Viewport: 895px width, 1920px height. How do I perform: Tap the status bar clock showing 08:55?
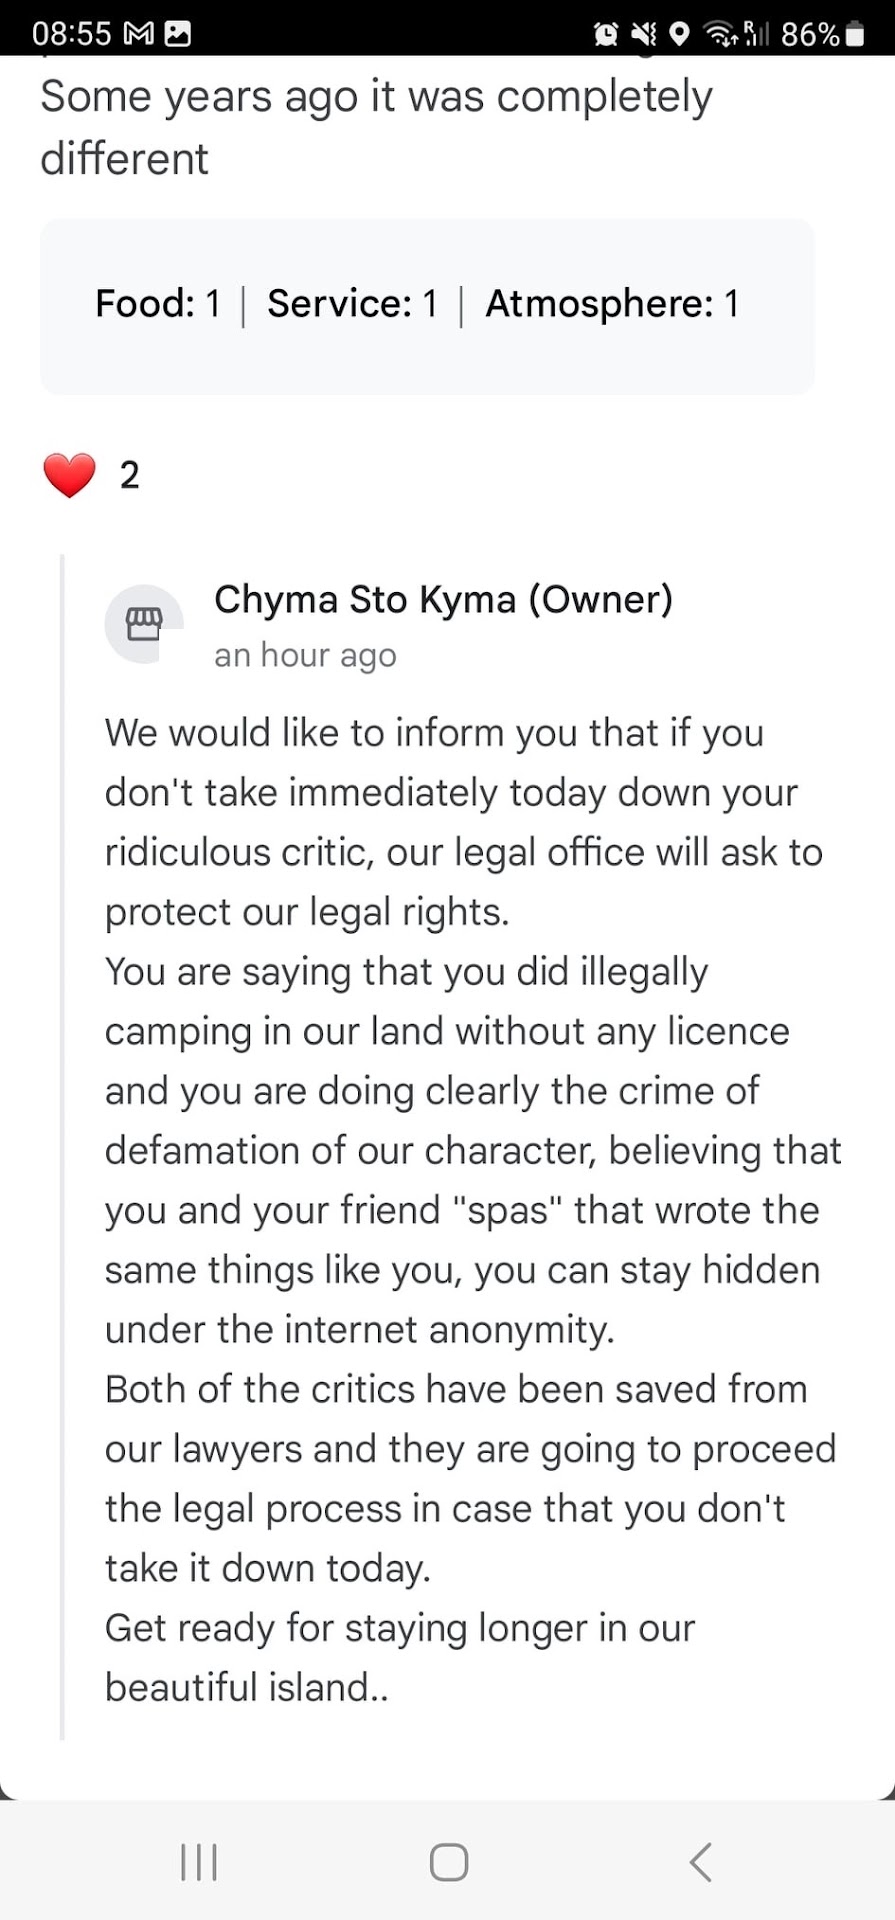pos(71,34)
